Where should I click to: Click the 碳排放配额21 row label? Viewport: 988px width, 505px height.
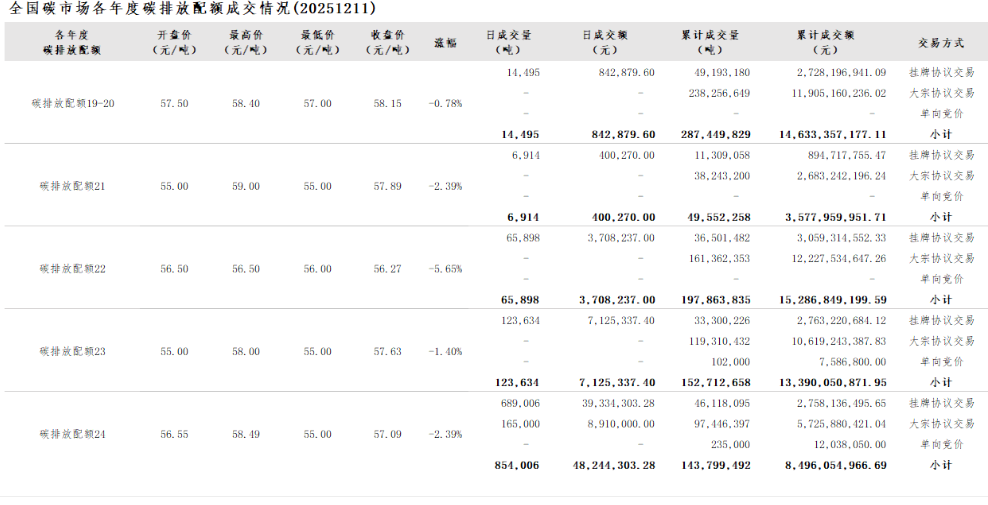[x=73, y=186]
